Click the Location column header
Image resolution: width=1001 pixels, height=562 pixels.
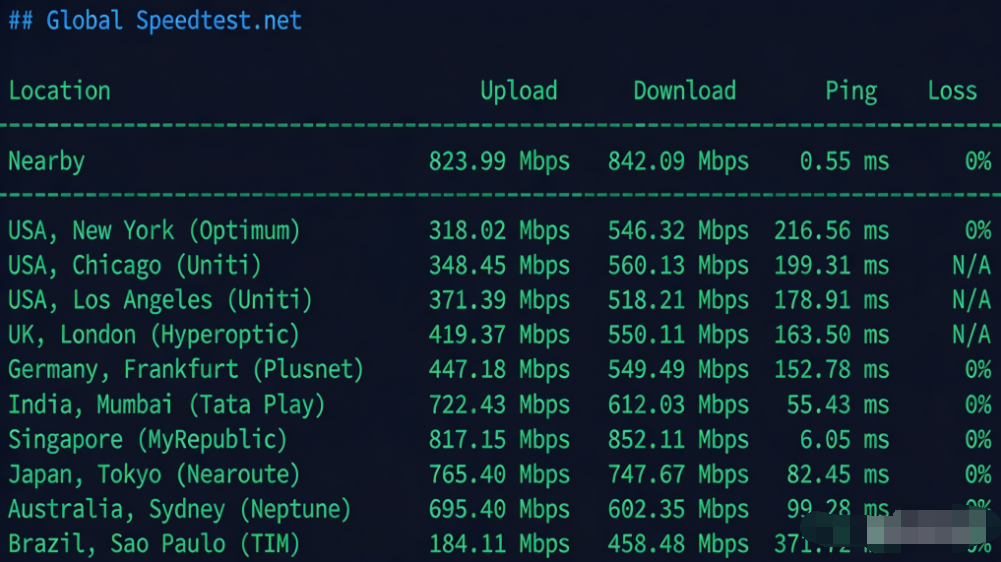(x=59, y=91)
